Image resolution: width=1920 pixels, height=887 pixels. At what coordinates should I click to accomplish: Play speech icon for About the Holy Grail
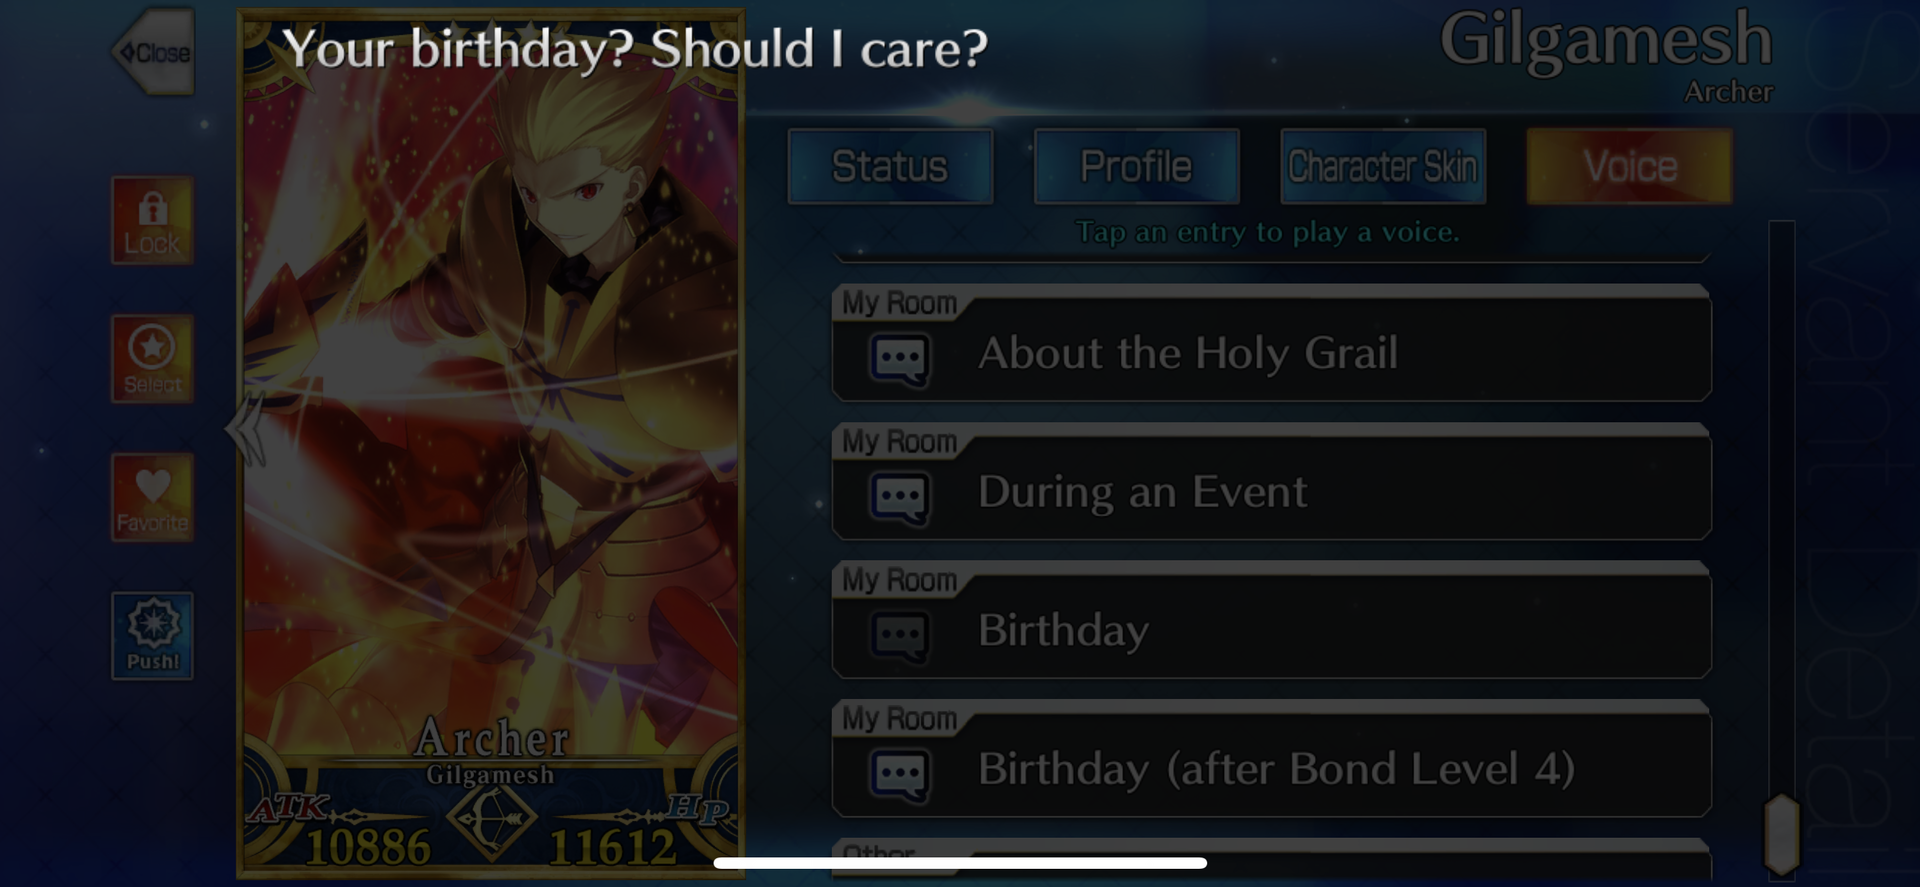pyautogui.click(x=899, y=360)
